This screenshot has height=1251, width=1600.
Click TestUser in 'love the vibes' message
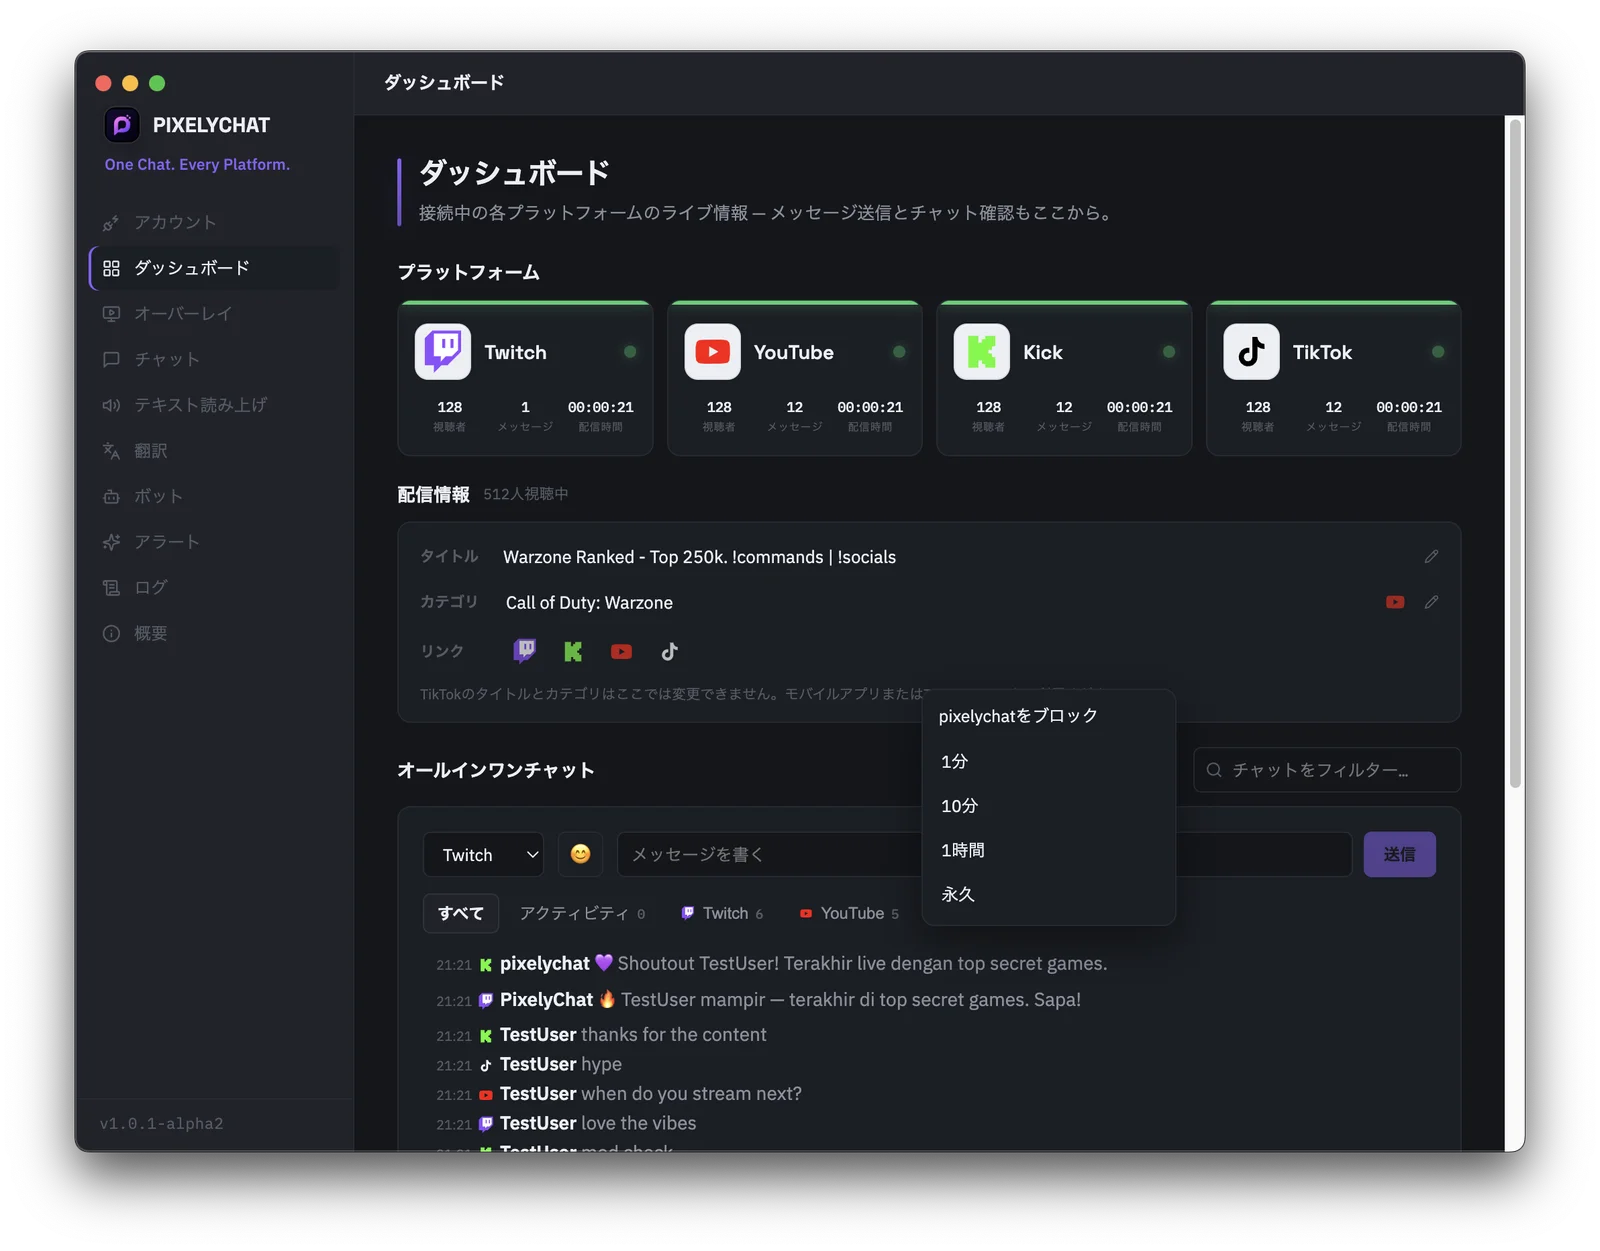[538, 1123]
